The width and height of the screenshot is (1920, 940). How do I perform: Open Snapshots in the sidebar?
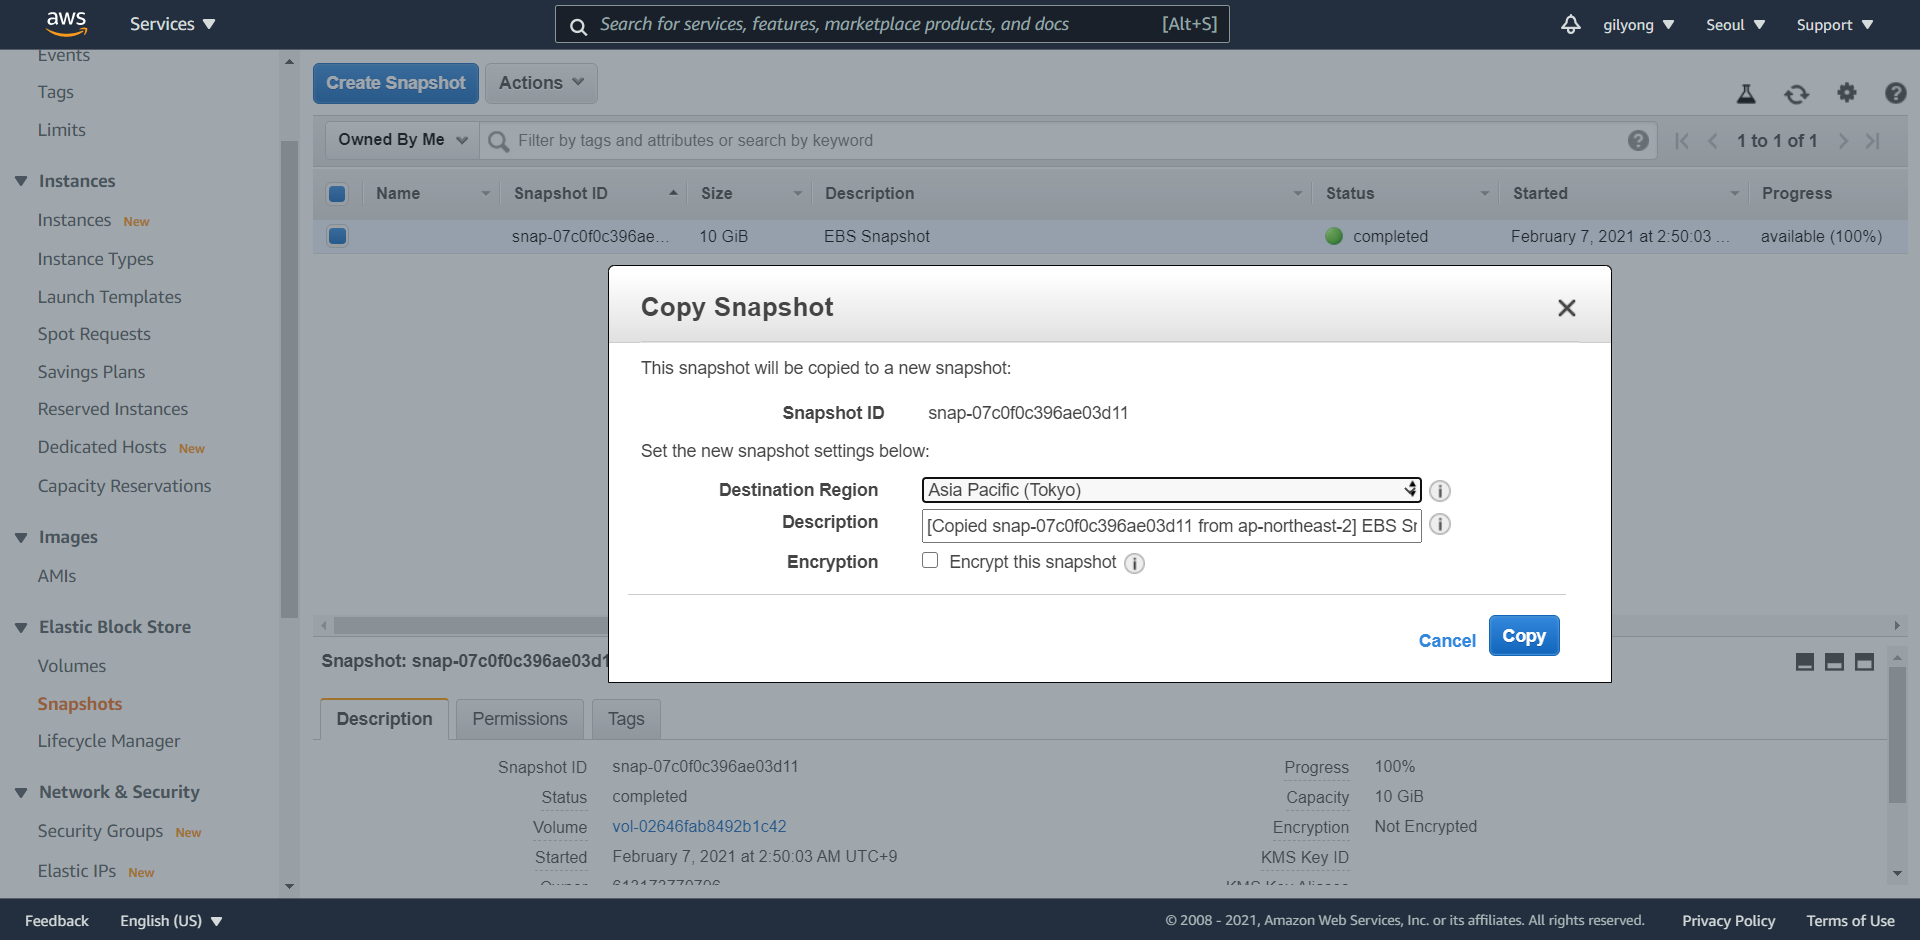click(80, 704)
